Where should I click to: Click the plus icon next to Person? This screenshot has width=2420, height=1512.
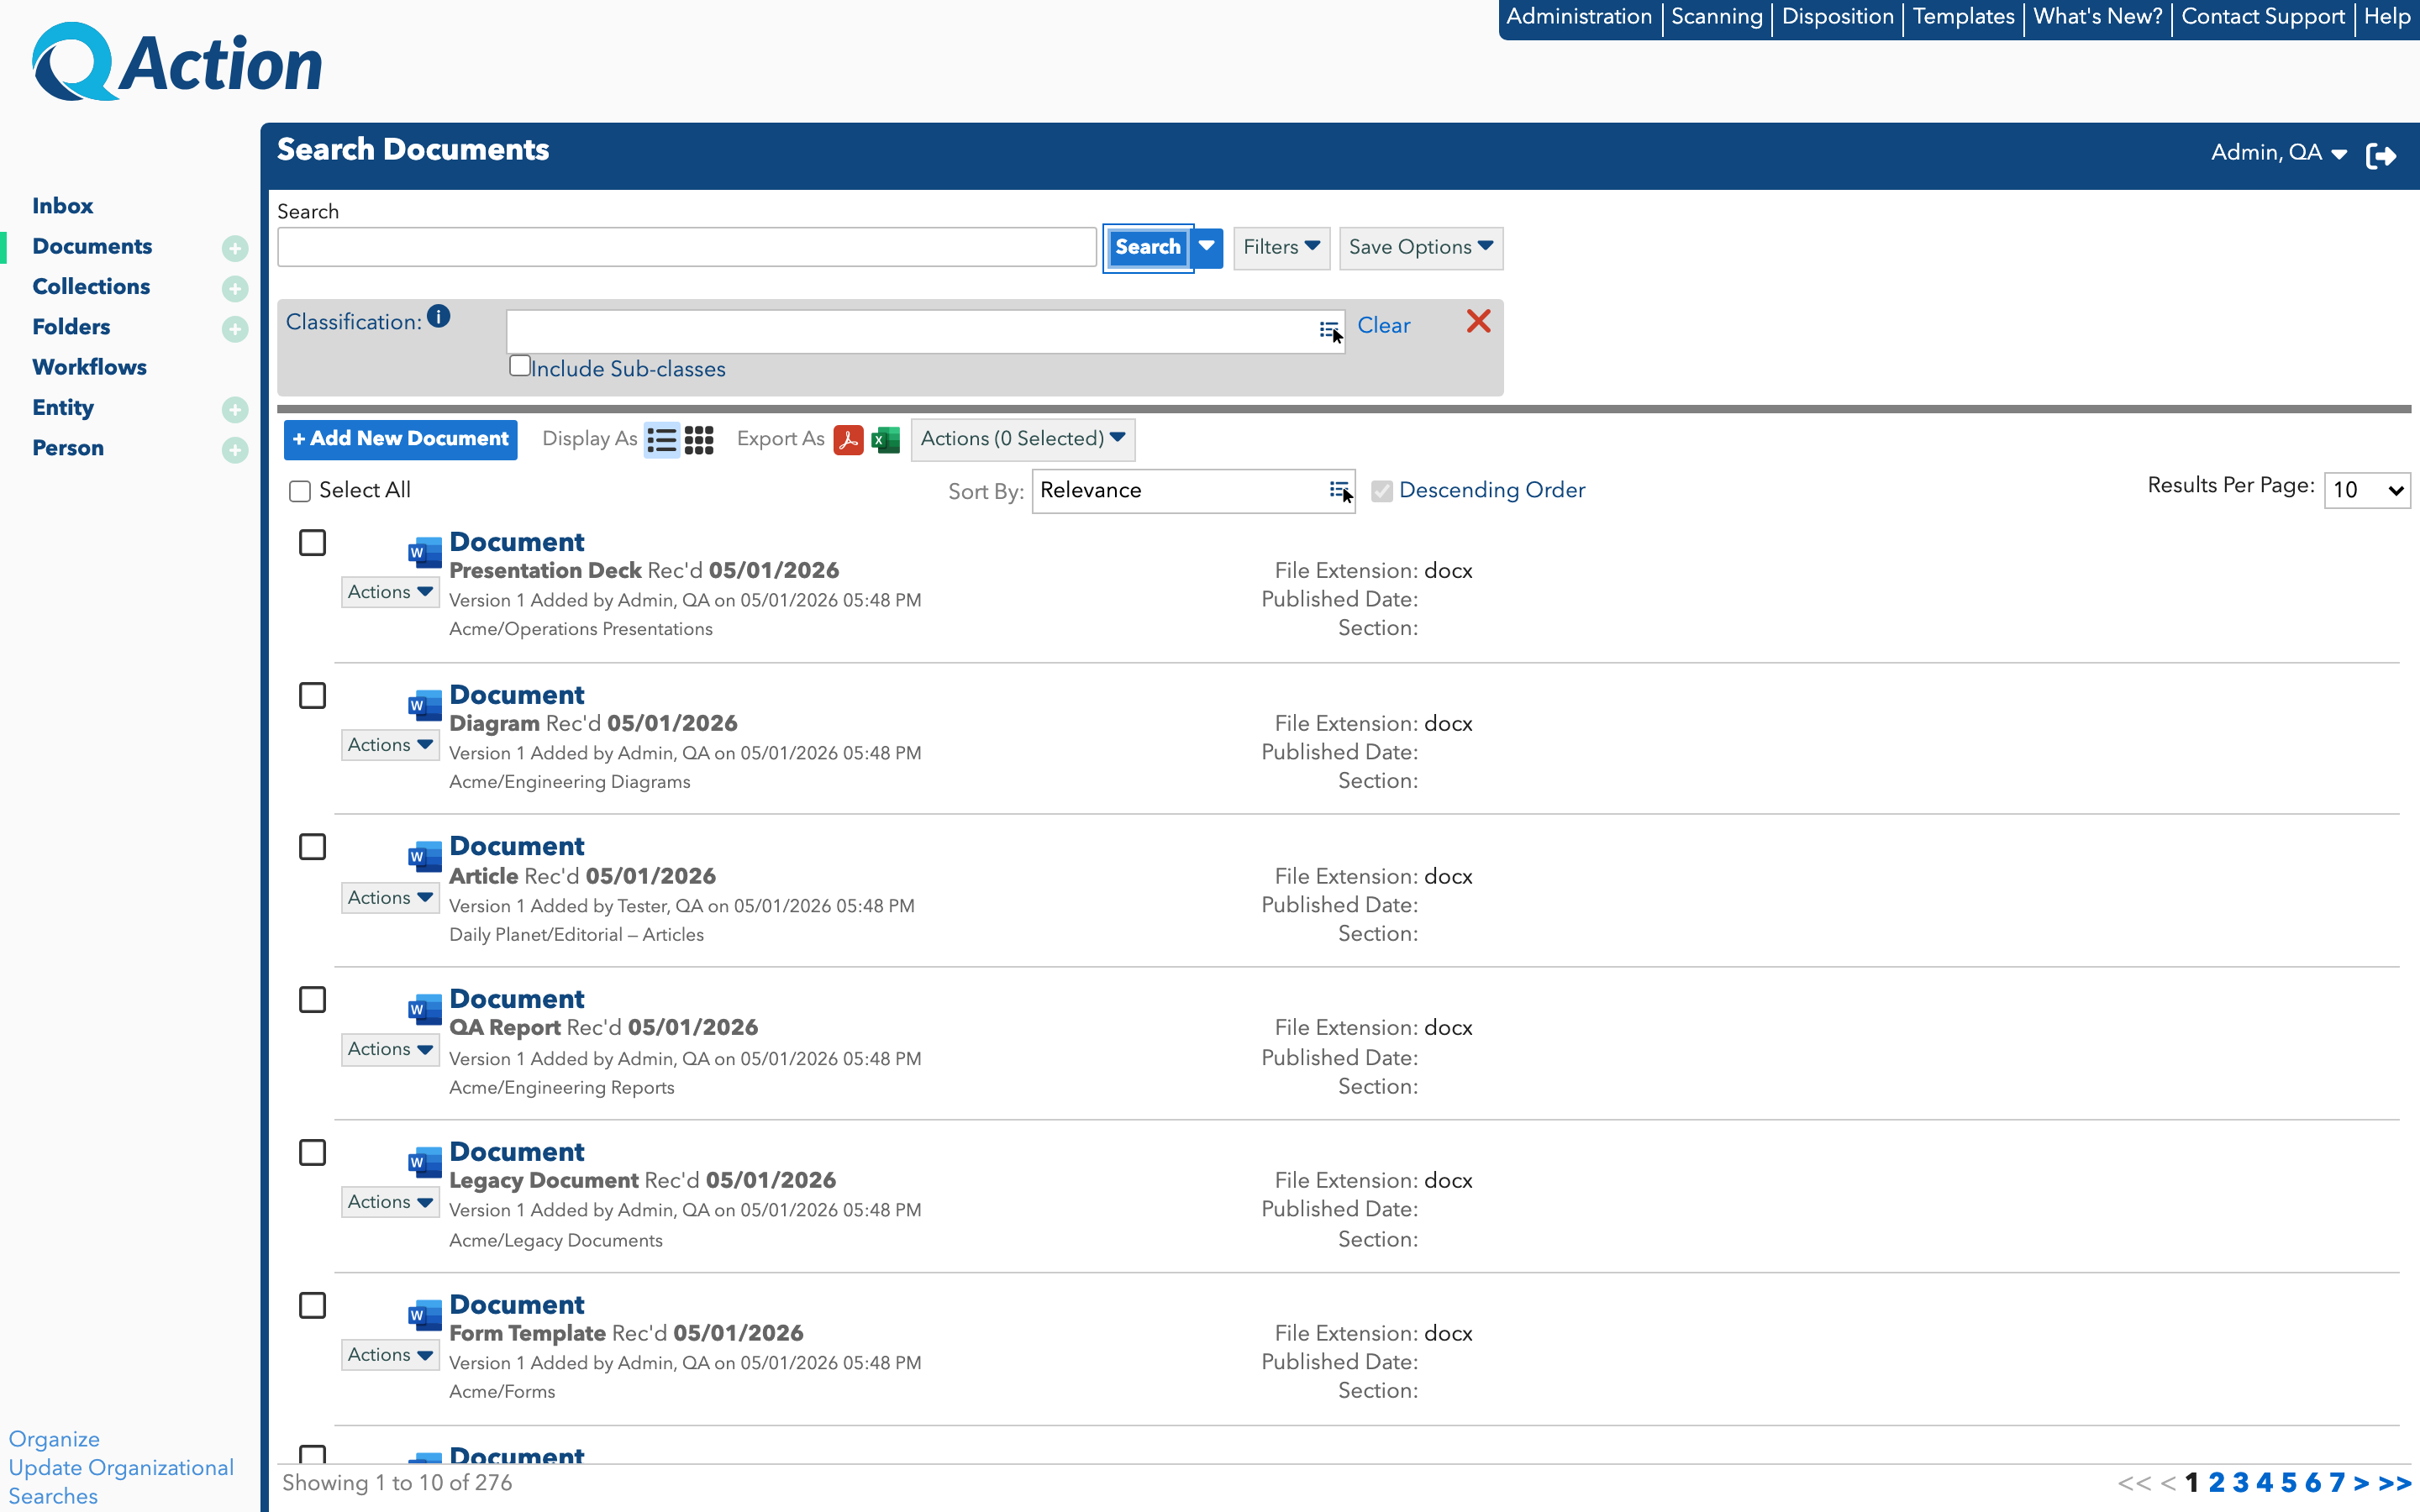point(235,450)
